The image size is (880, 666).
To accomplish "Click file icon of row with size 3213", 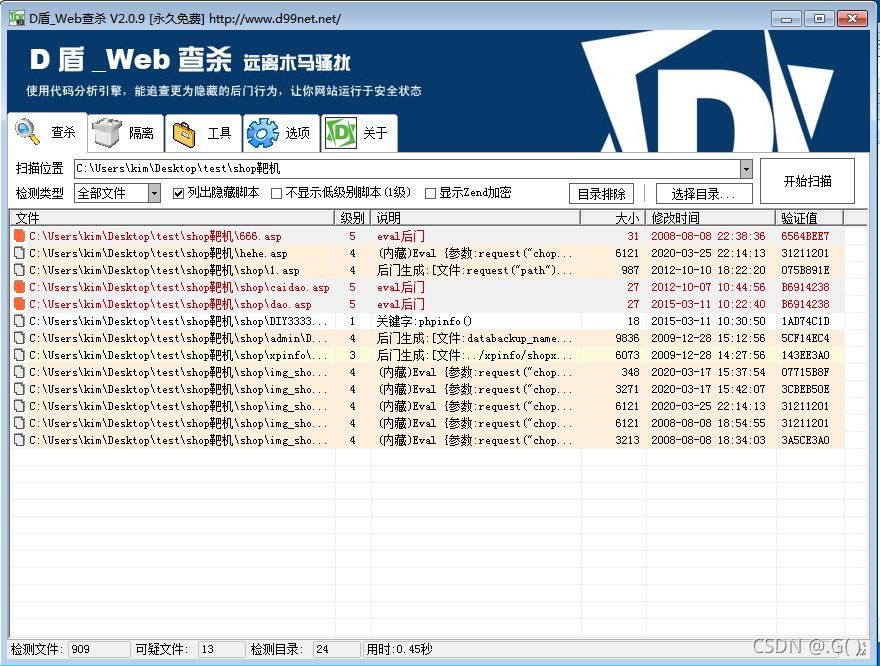I will 20,440.
